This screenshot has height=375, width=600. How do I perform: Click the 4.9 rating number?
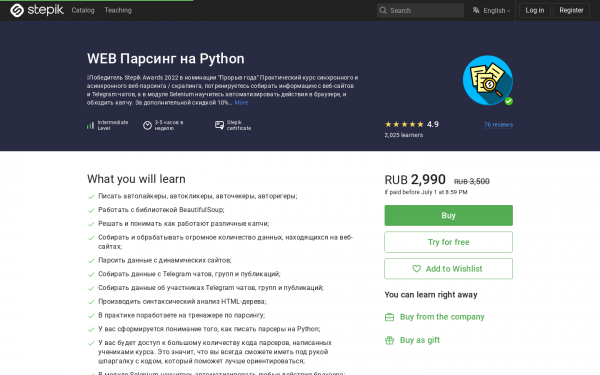433,124
